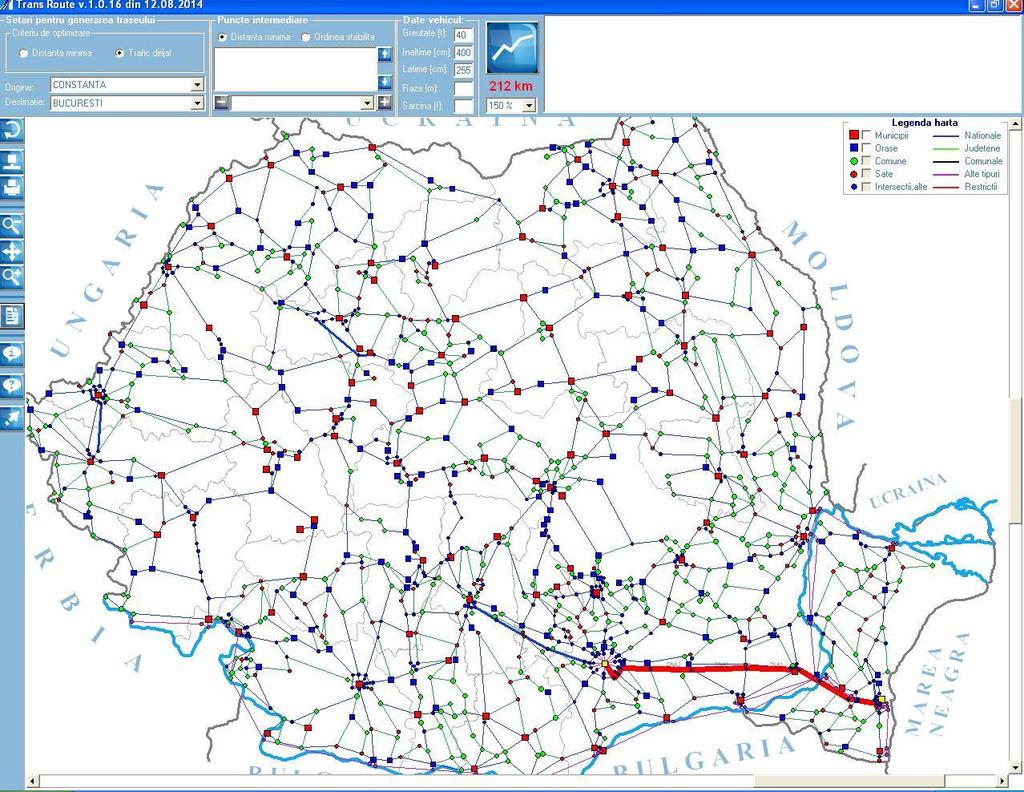Click the horizontal scrollbar thumb

pos(849,781)
